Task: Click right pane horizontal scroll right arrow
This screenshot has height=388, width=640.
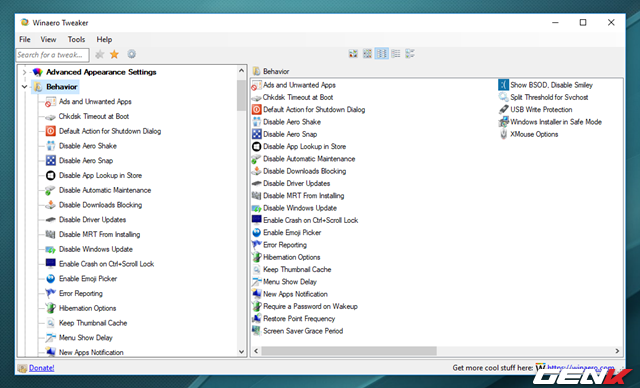Action: tap(617, 351)
